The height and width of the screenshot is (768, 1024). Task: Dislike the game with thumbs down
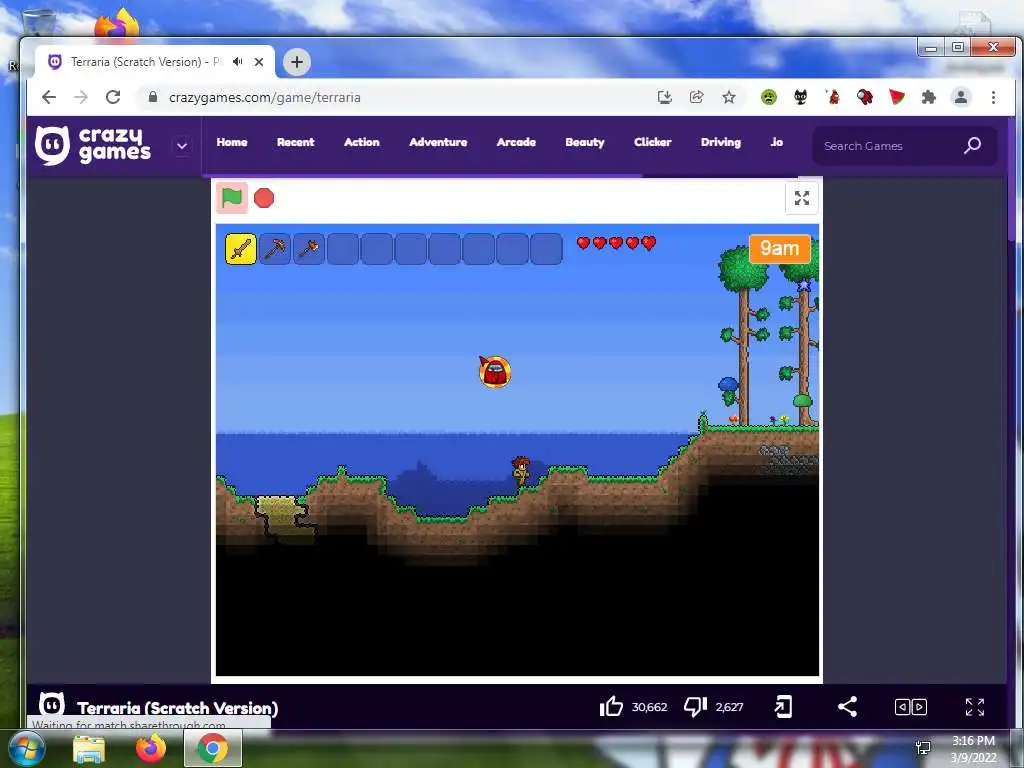click(x=696, y=707)
